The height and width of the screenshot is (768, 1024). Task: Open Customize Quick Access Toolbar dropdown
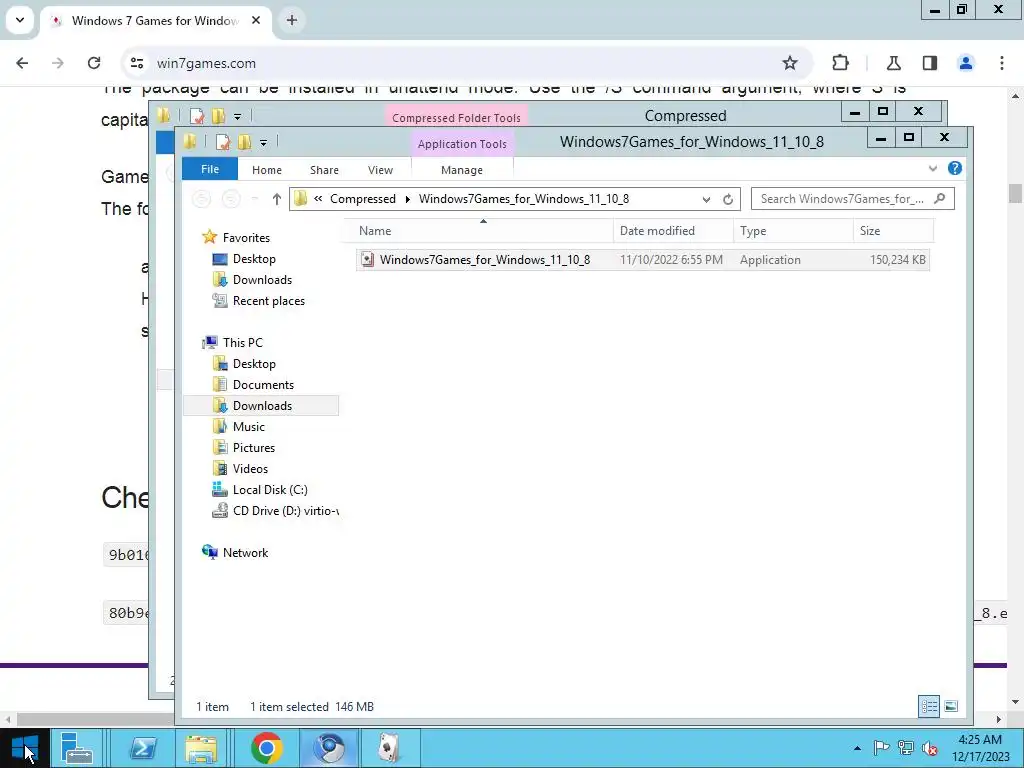pos(263,142)
